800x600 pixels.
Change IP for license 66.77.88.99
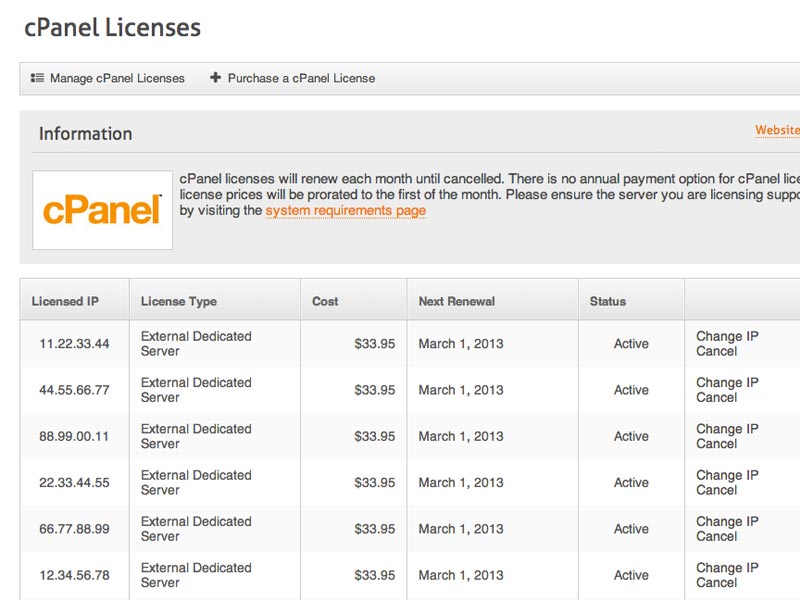pyautogui.click(x=727, y=522)
